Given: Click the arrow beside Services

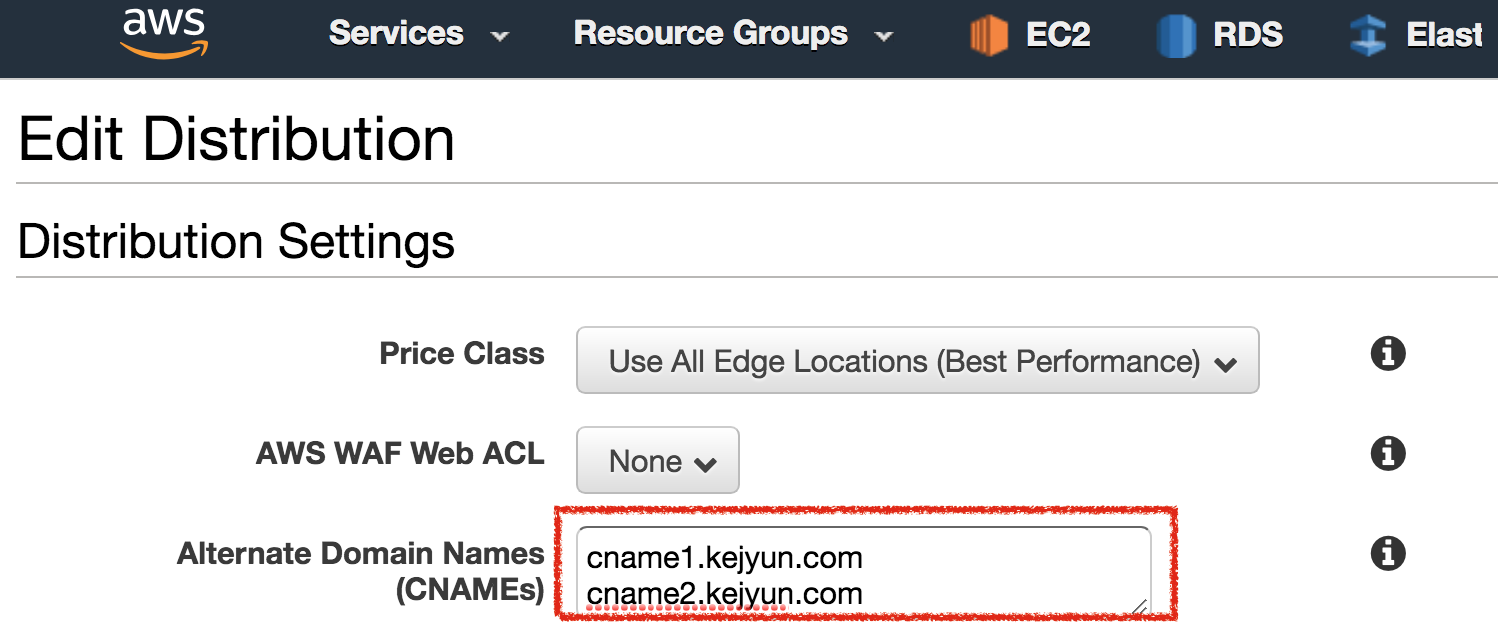Looking at the screenshot, I should click(x=500, y=37).
